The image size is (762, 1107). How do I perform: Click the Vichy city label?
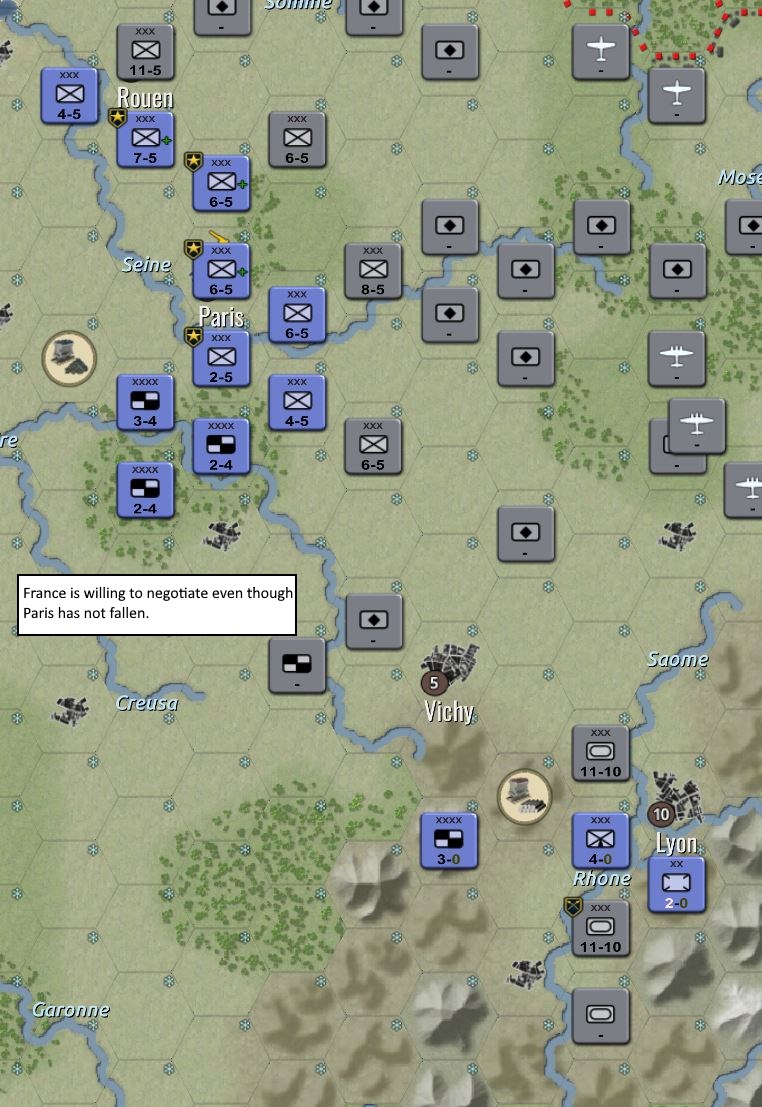pyautogui.click(x=449, y=712)
